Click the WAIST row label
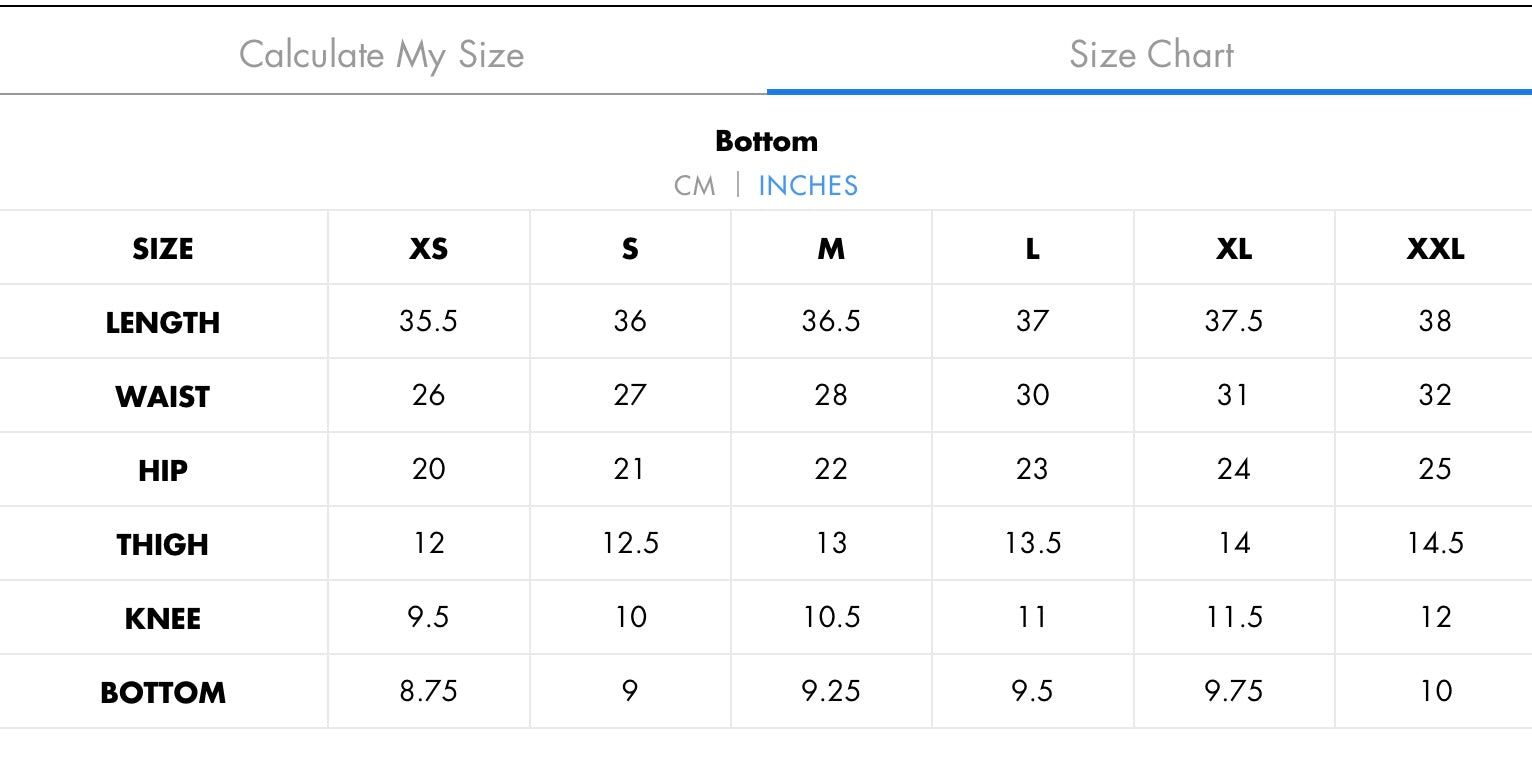The height and width of the screenshot is (774, 1532). (163, 397)
